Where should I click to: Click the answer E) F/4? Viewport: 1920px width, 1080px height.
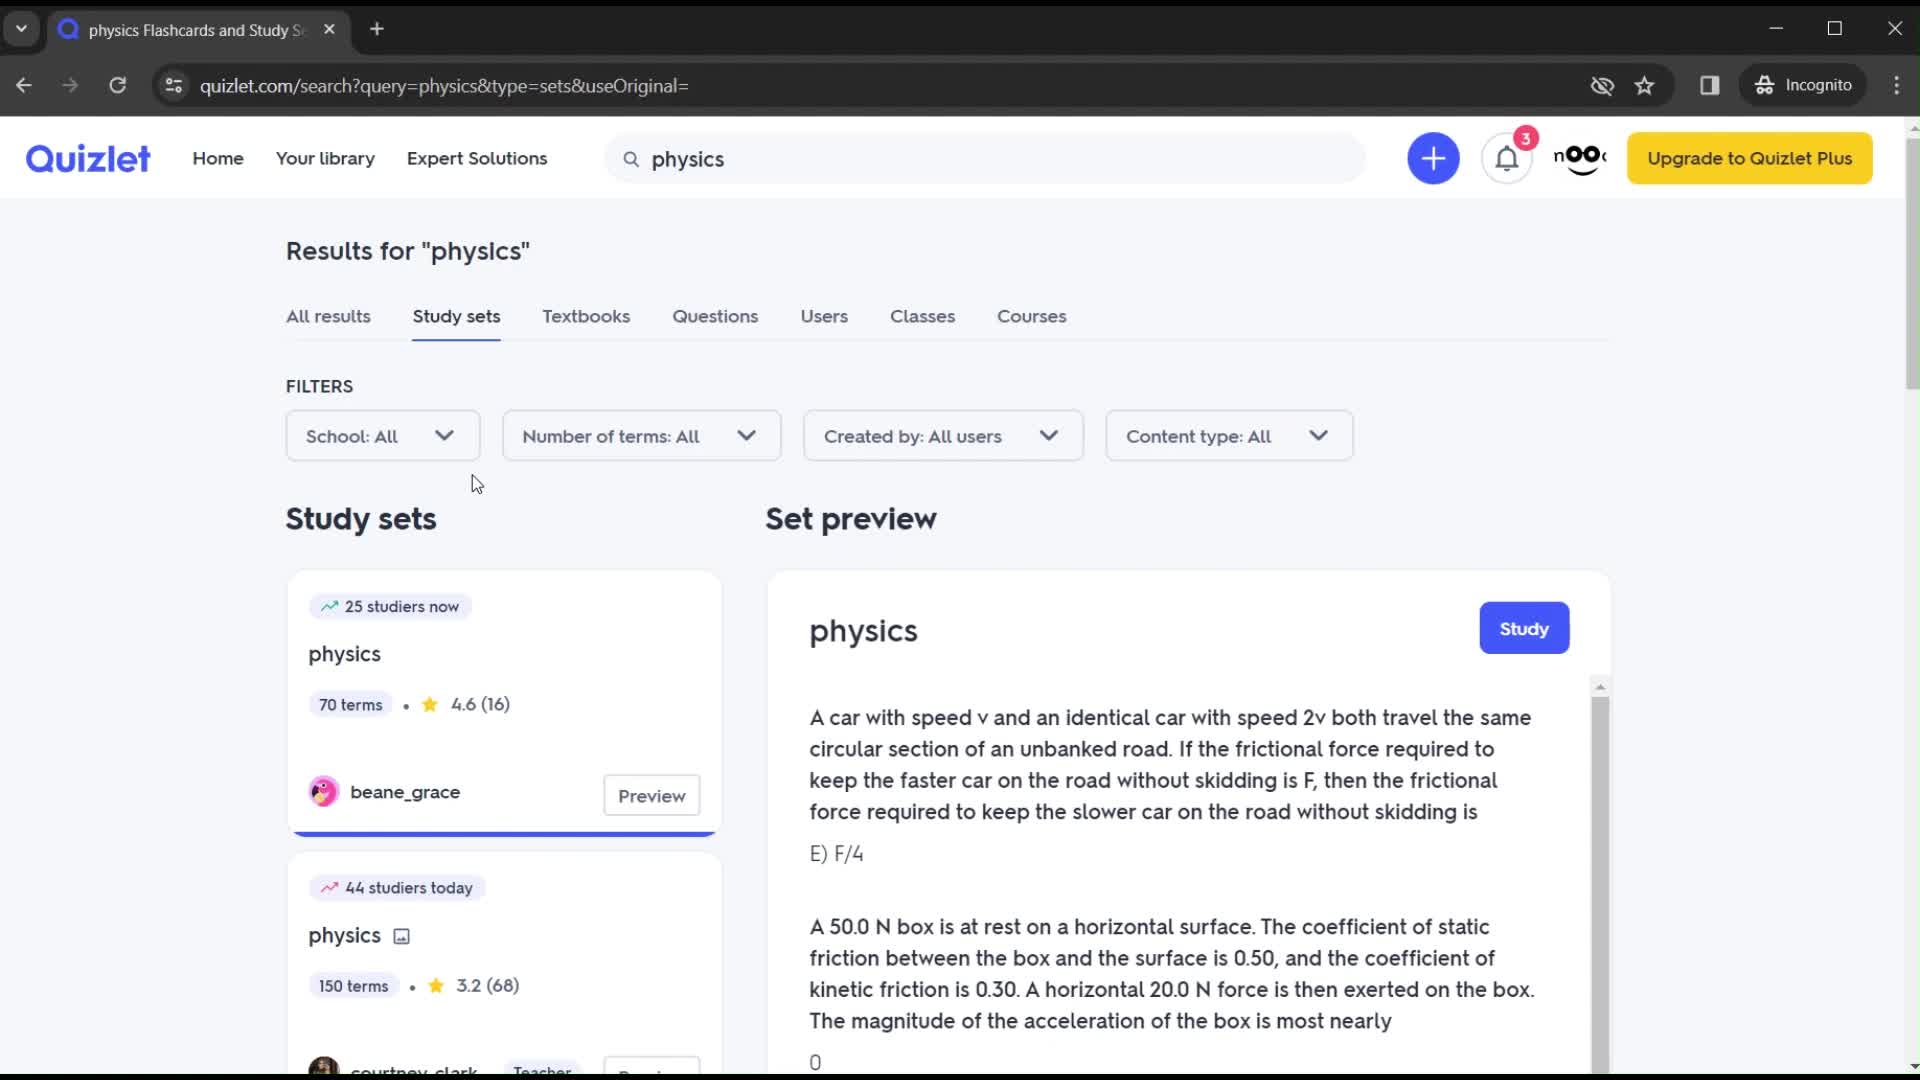836,854
